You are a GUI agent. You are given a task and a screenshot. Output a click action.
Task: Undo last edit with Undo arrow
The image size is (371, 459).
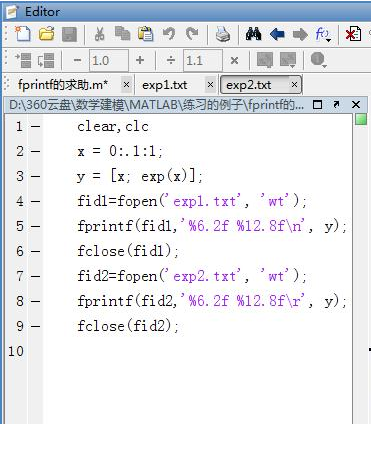[169, 34]
